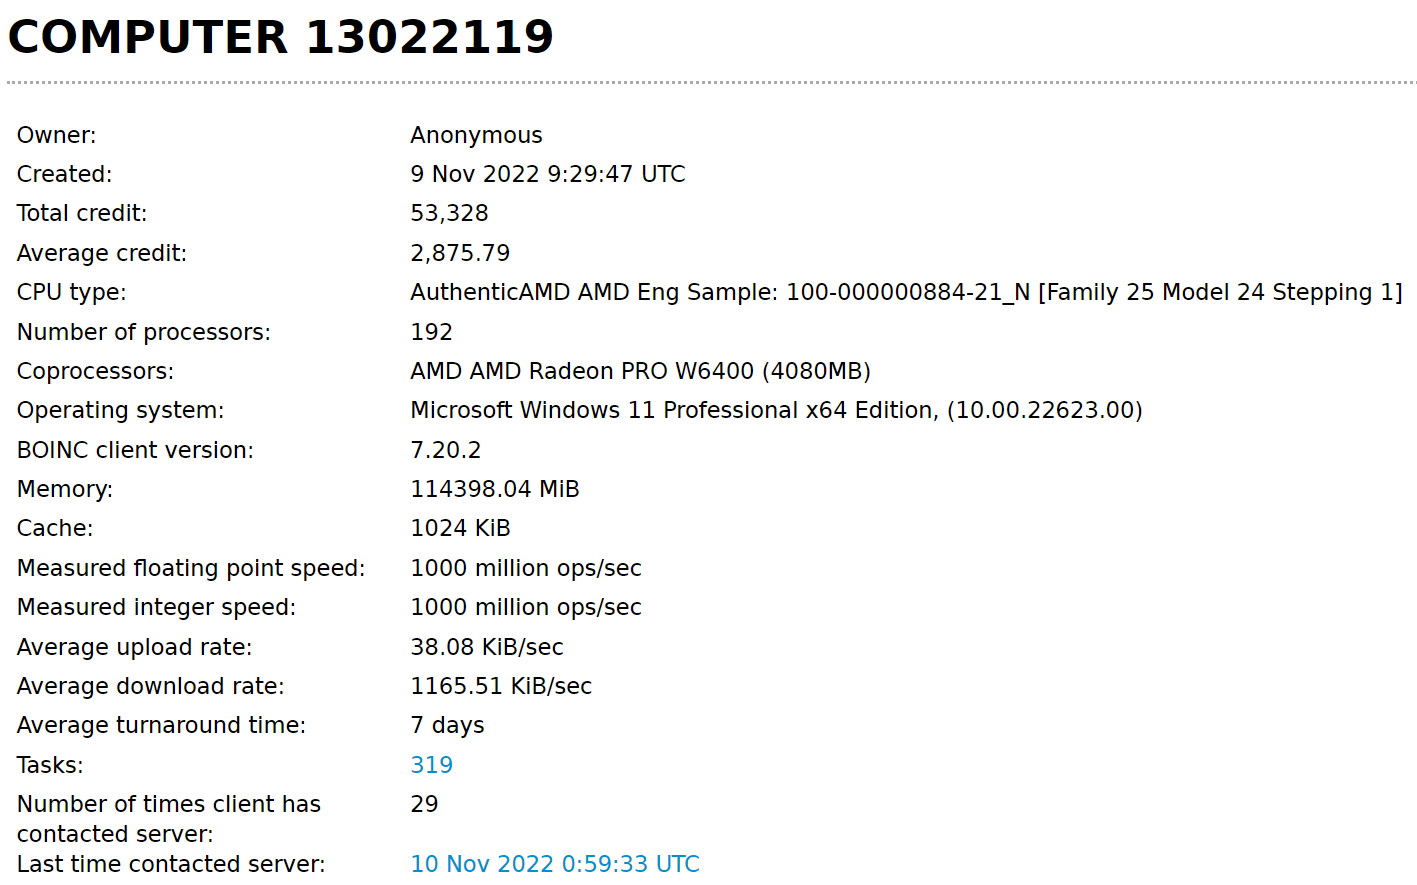Click the turnaround time value 7 days

(x=447, y=725)
